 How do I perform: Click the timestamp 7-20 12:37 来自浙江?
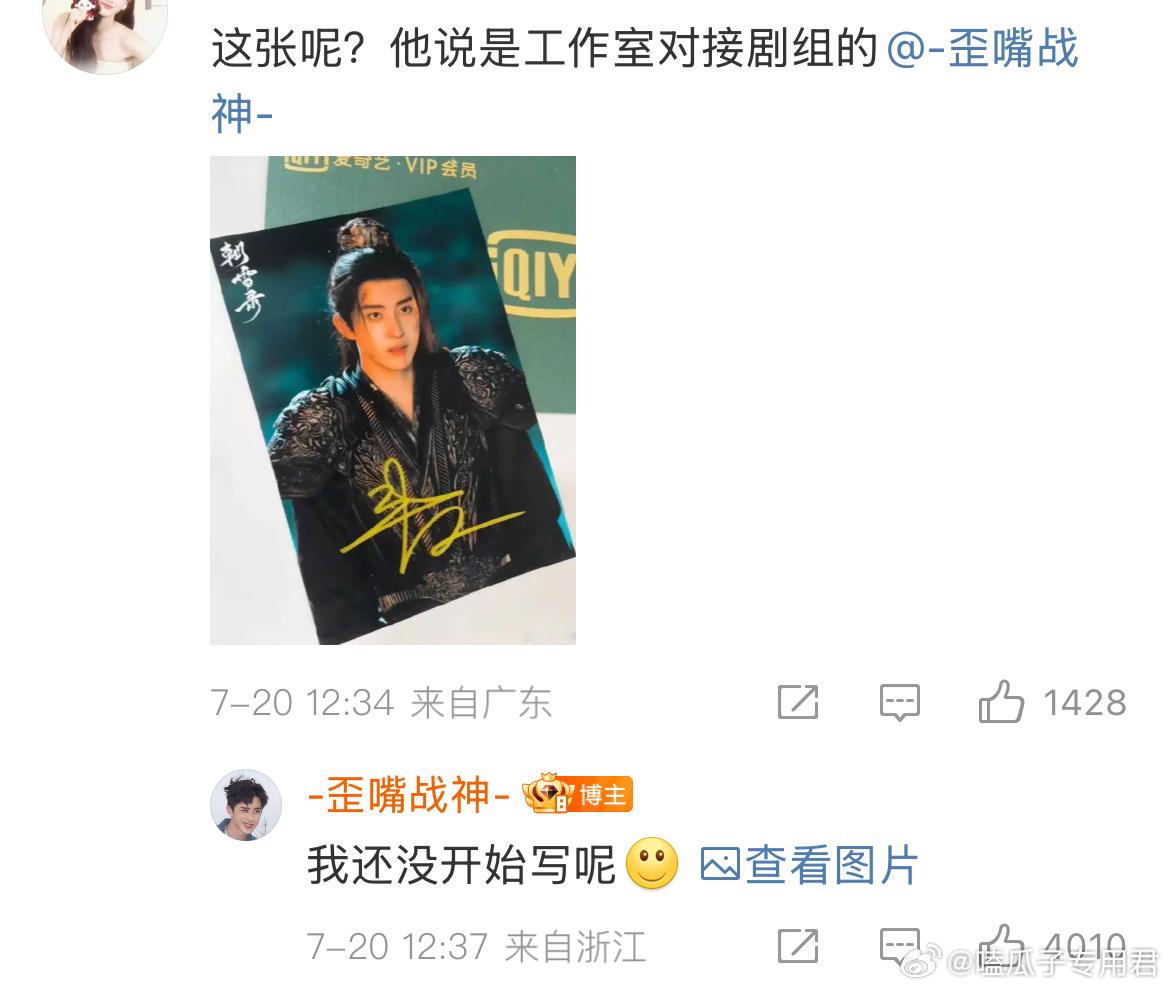[476, 947]
